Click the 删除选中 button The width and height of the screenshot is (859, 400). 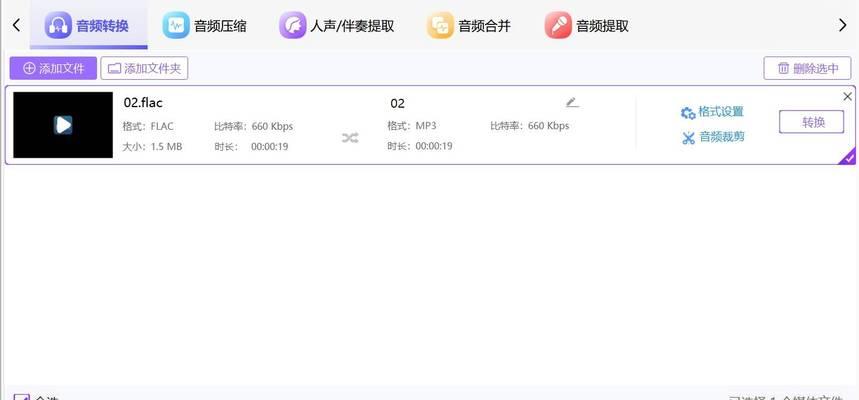(808, 68)
